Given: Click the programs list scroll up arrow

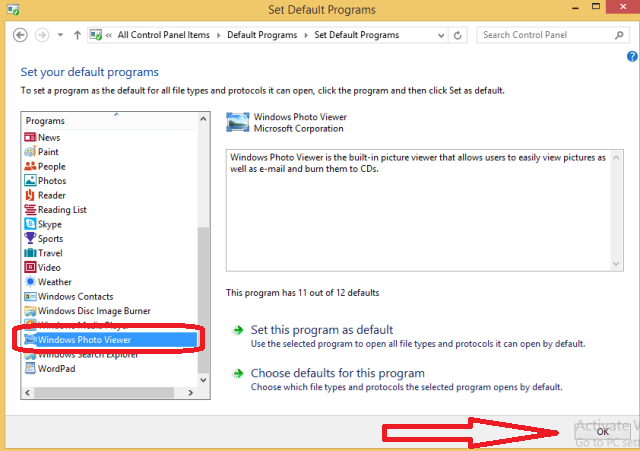Looking at the screenshot, I should 203,119.
